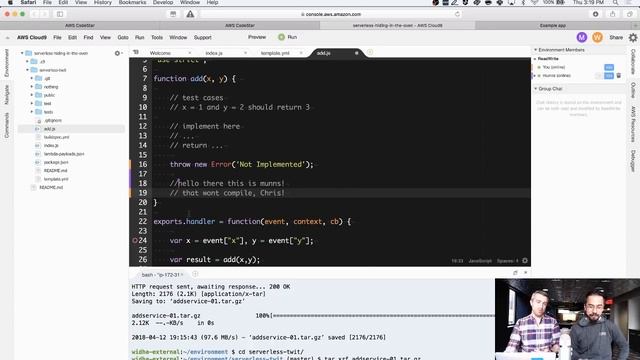
Task: Click line 16 throw new Error code
Action: (242, 164)
